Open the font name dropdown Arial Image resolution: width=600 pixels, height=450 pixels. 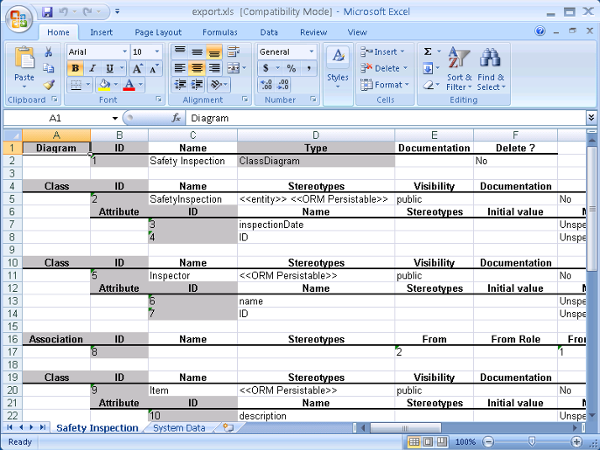(125, 52)
